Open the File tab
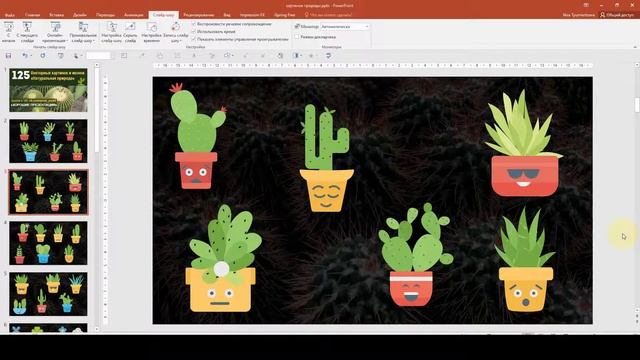640x360 pixels. click(x=10, y=15)
